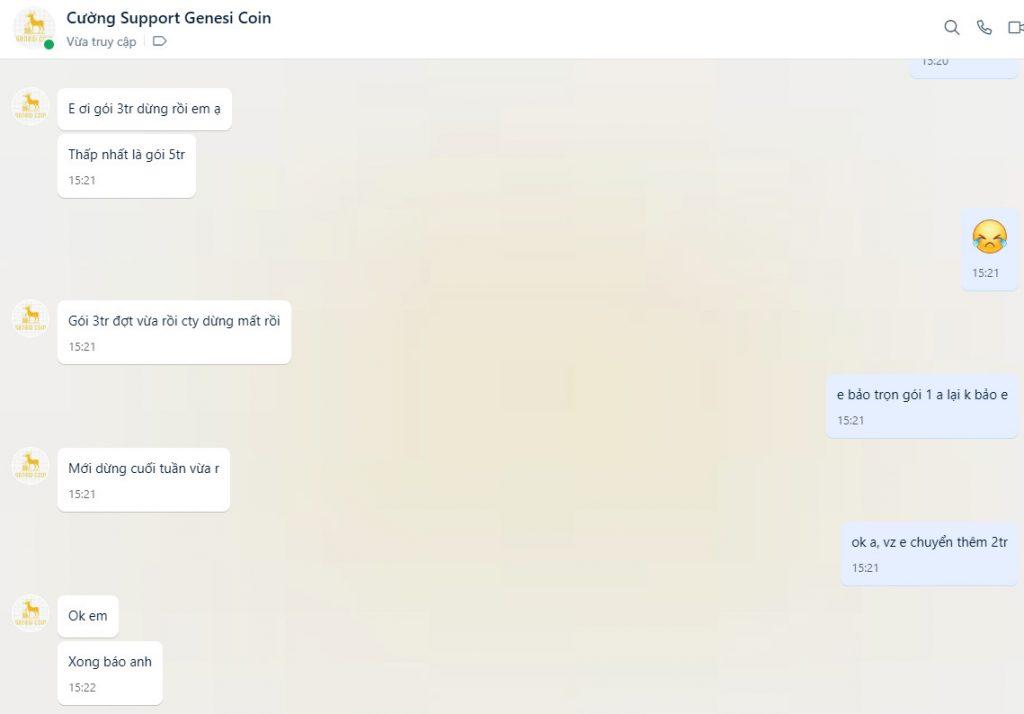Click avatar beside 'Gói 3tr đợt vừa rồi' message
The height and width of the screenshot is (714, 1024).
pyautogui.click(x=31, y=318)
